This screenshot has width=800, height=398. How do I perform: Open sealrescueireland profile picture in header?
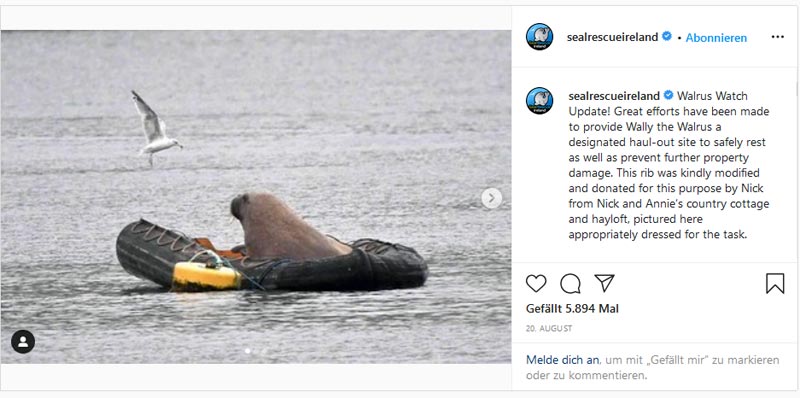pyautogui.click(x=539, y=37)
